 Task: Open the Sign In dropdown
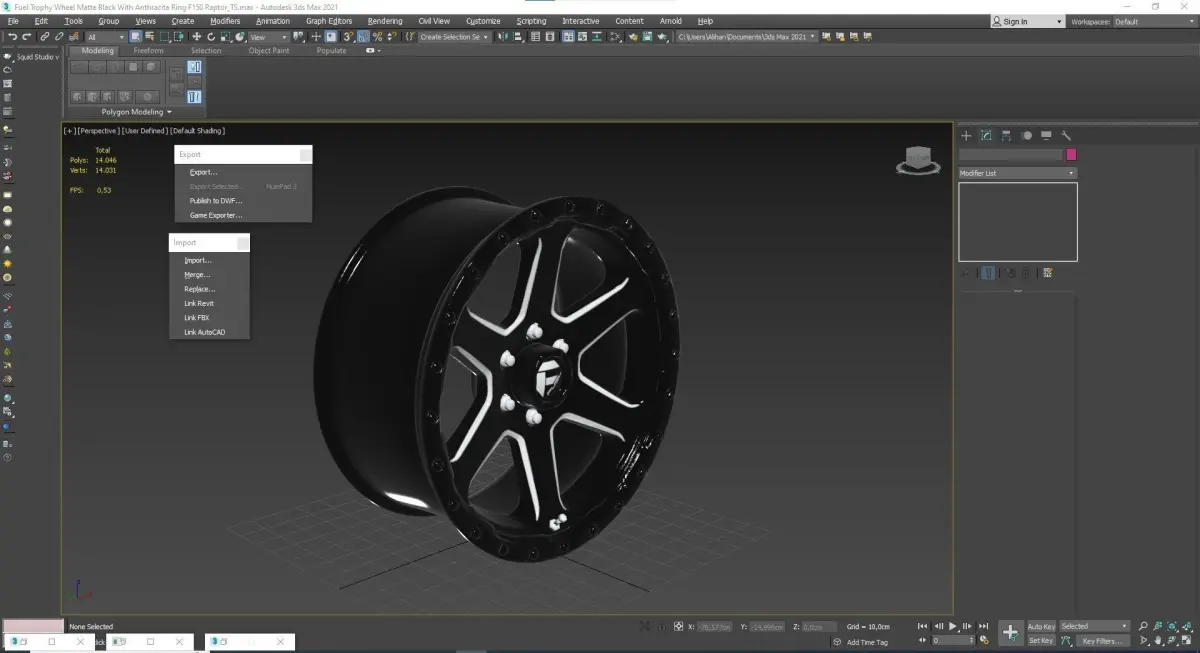point(1028,21)
